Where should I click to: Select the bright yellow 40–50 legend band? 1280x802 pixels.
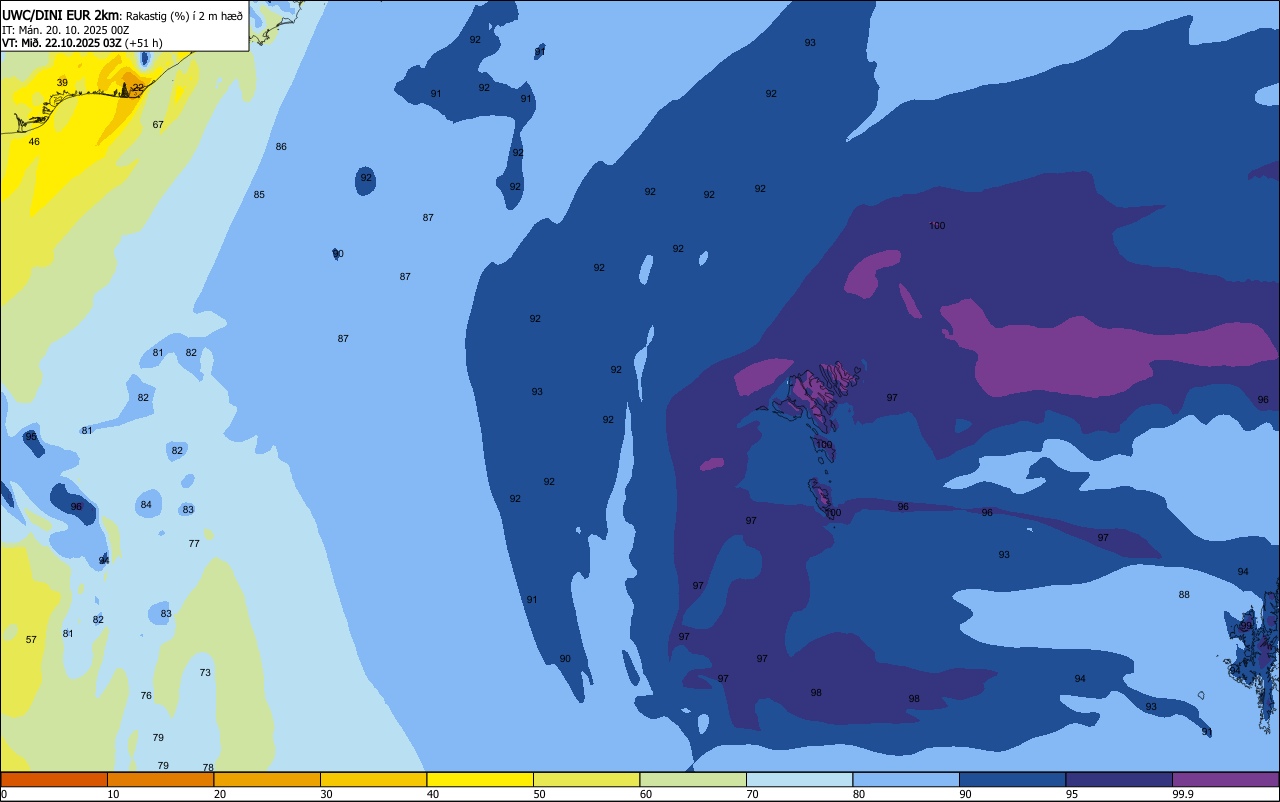[480, 779]
